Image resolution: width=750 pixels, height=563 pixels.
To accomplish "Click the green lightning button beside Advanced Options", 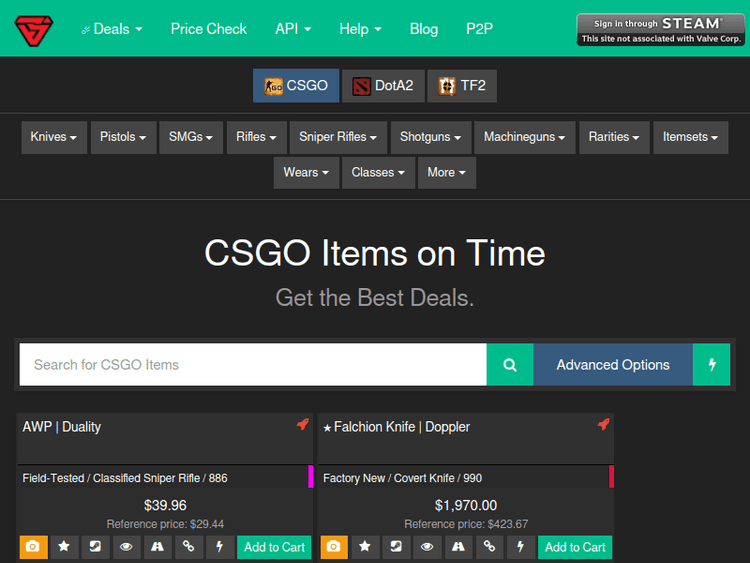I will (x=712, y=365).
